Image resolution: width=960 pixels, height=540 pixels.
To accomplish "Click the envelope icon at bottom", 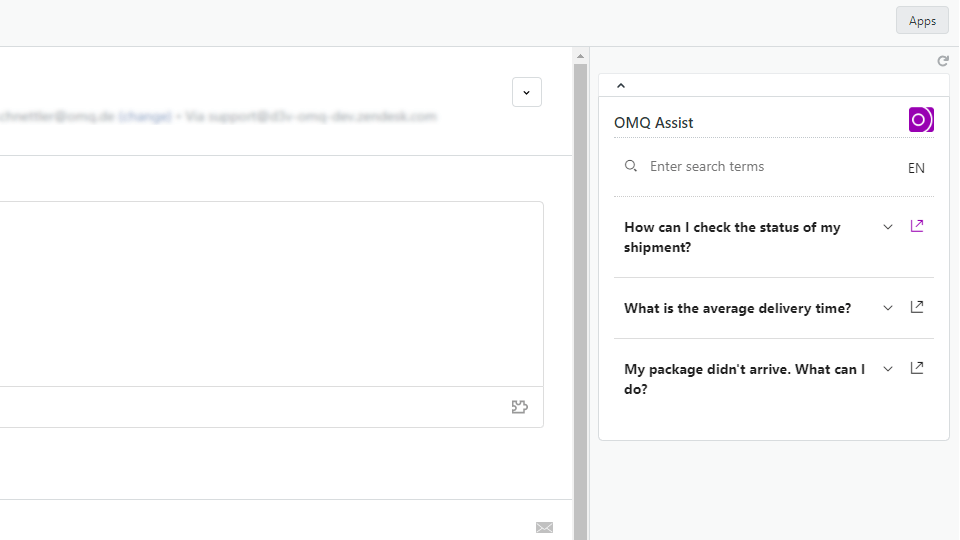I will [x=544, y=527].
